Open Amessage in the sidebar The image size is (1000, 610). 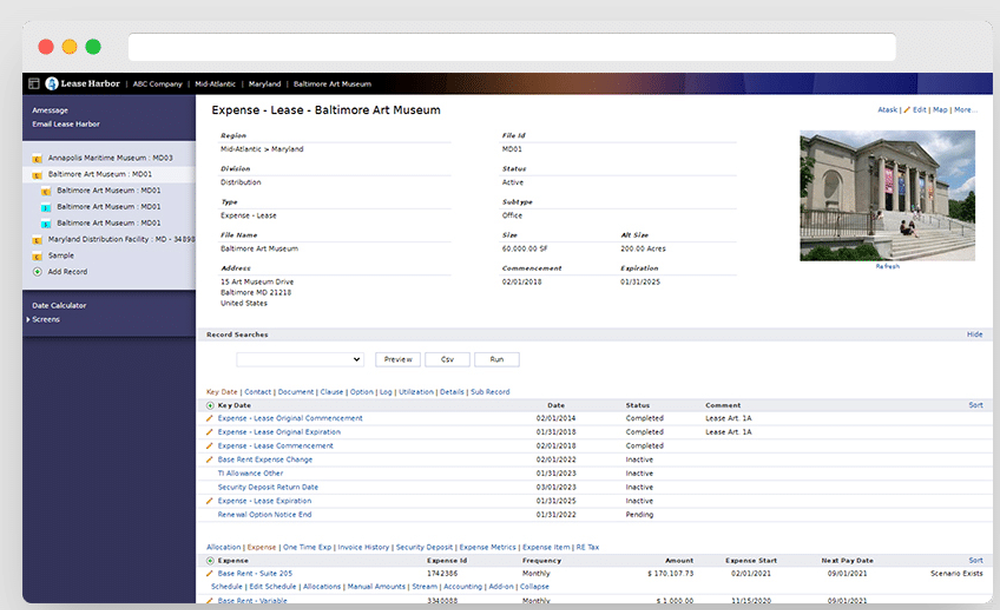(50, 110)
